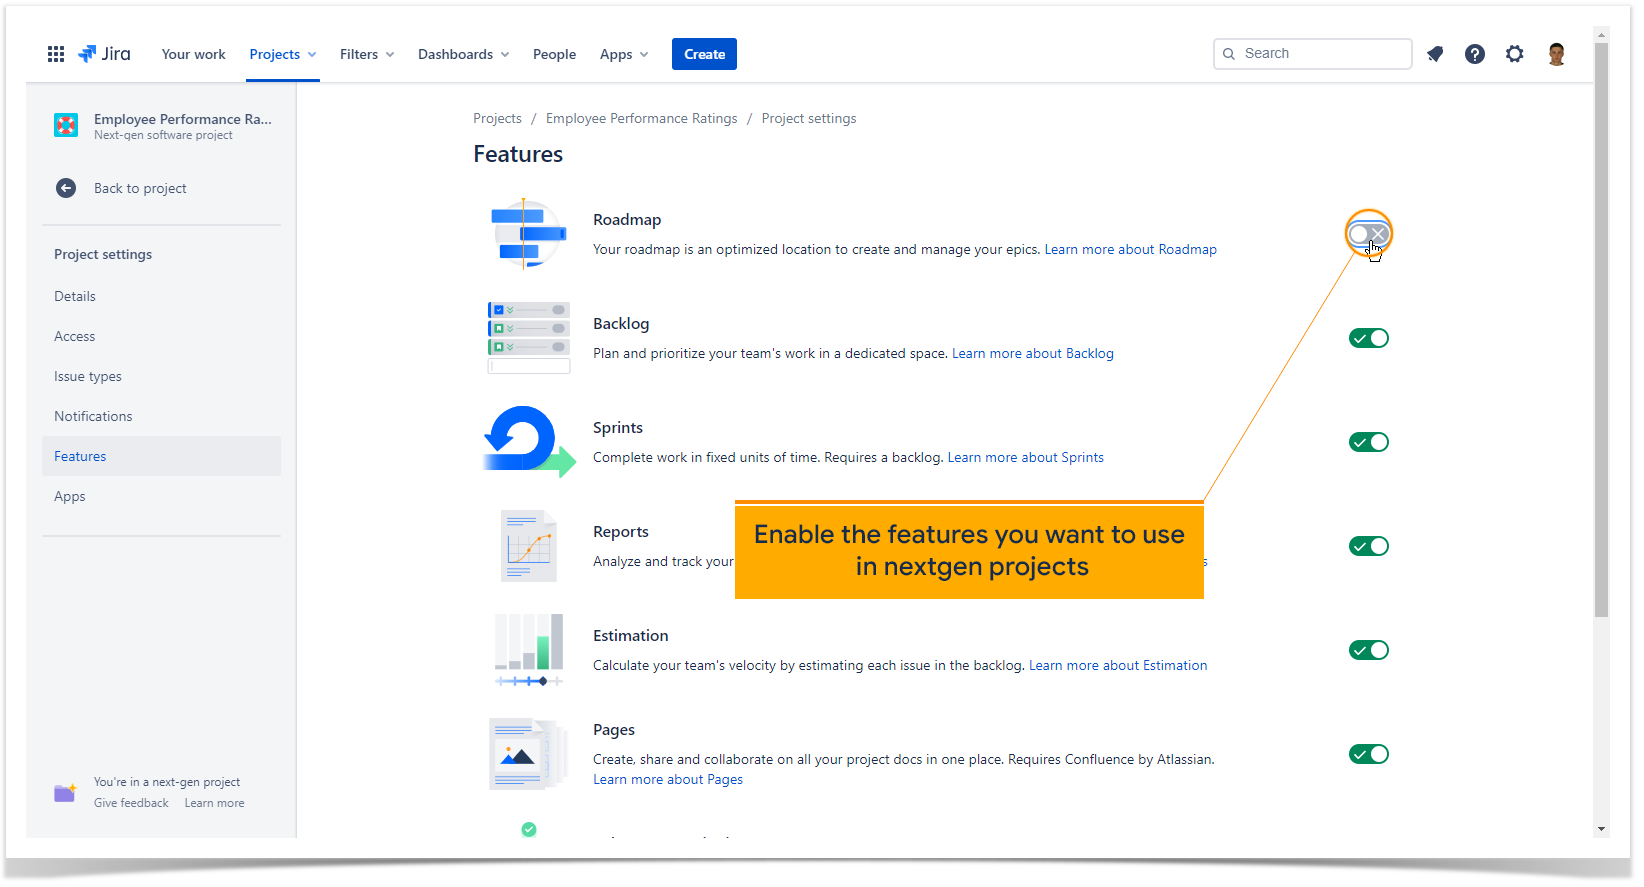Open Access in project settings sidebar

click(x=161, y=336)
